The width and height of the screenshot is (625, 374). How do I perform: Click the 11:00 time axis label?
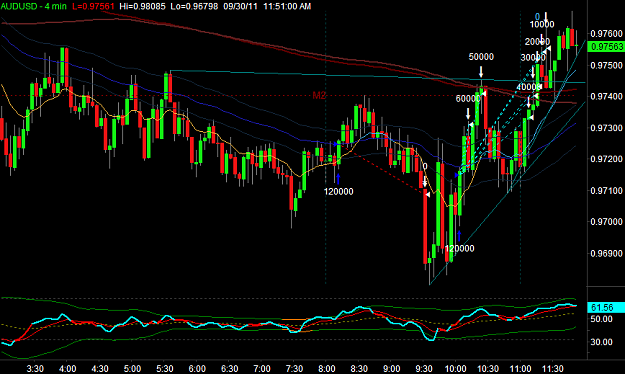520,368
